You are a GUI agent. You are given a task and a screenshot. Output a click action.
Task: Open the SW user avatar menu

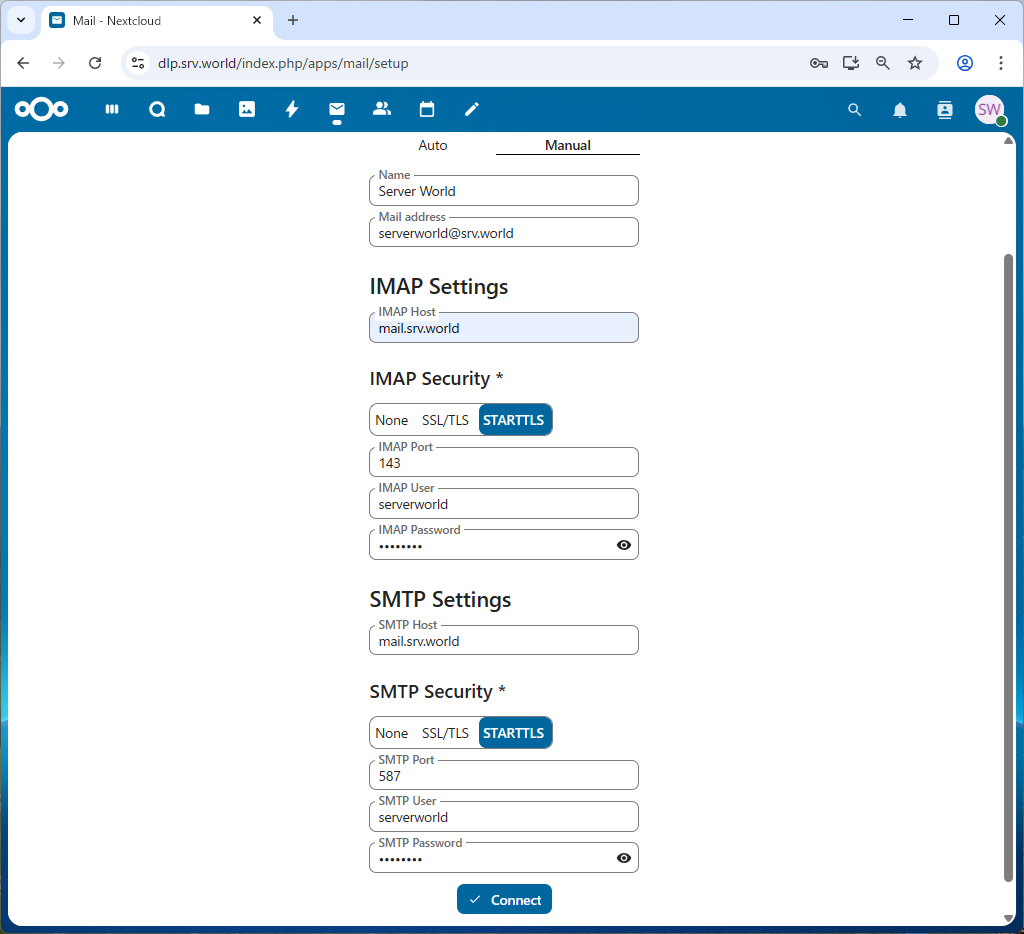tap(989, 110)
